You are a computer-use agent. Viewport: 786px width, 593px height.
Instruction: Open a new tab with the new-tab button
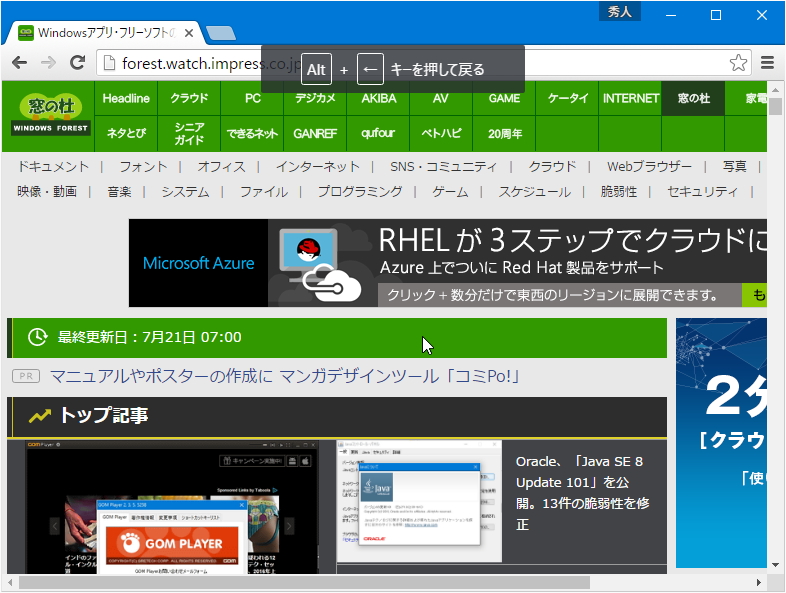pyautogui.click(x=221, y=33)
